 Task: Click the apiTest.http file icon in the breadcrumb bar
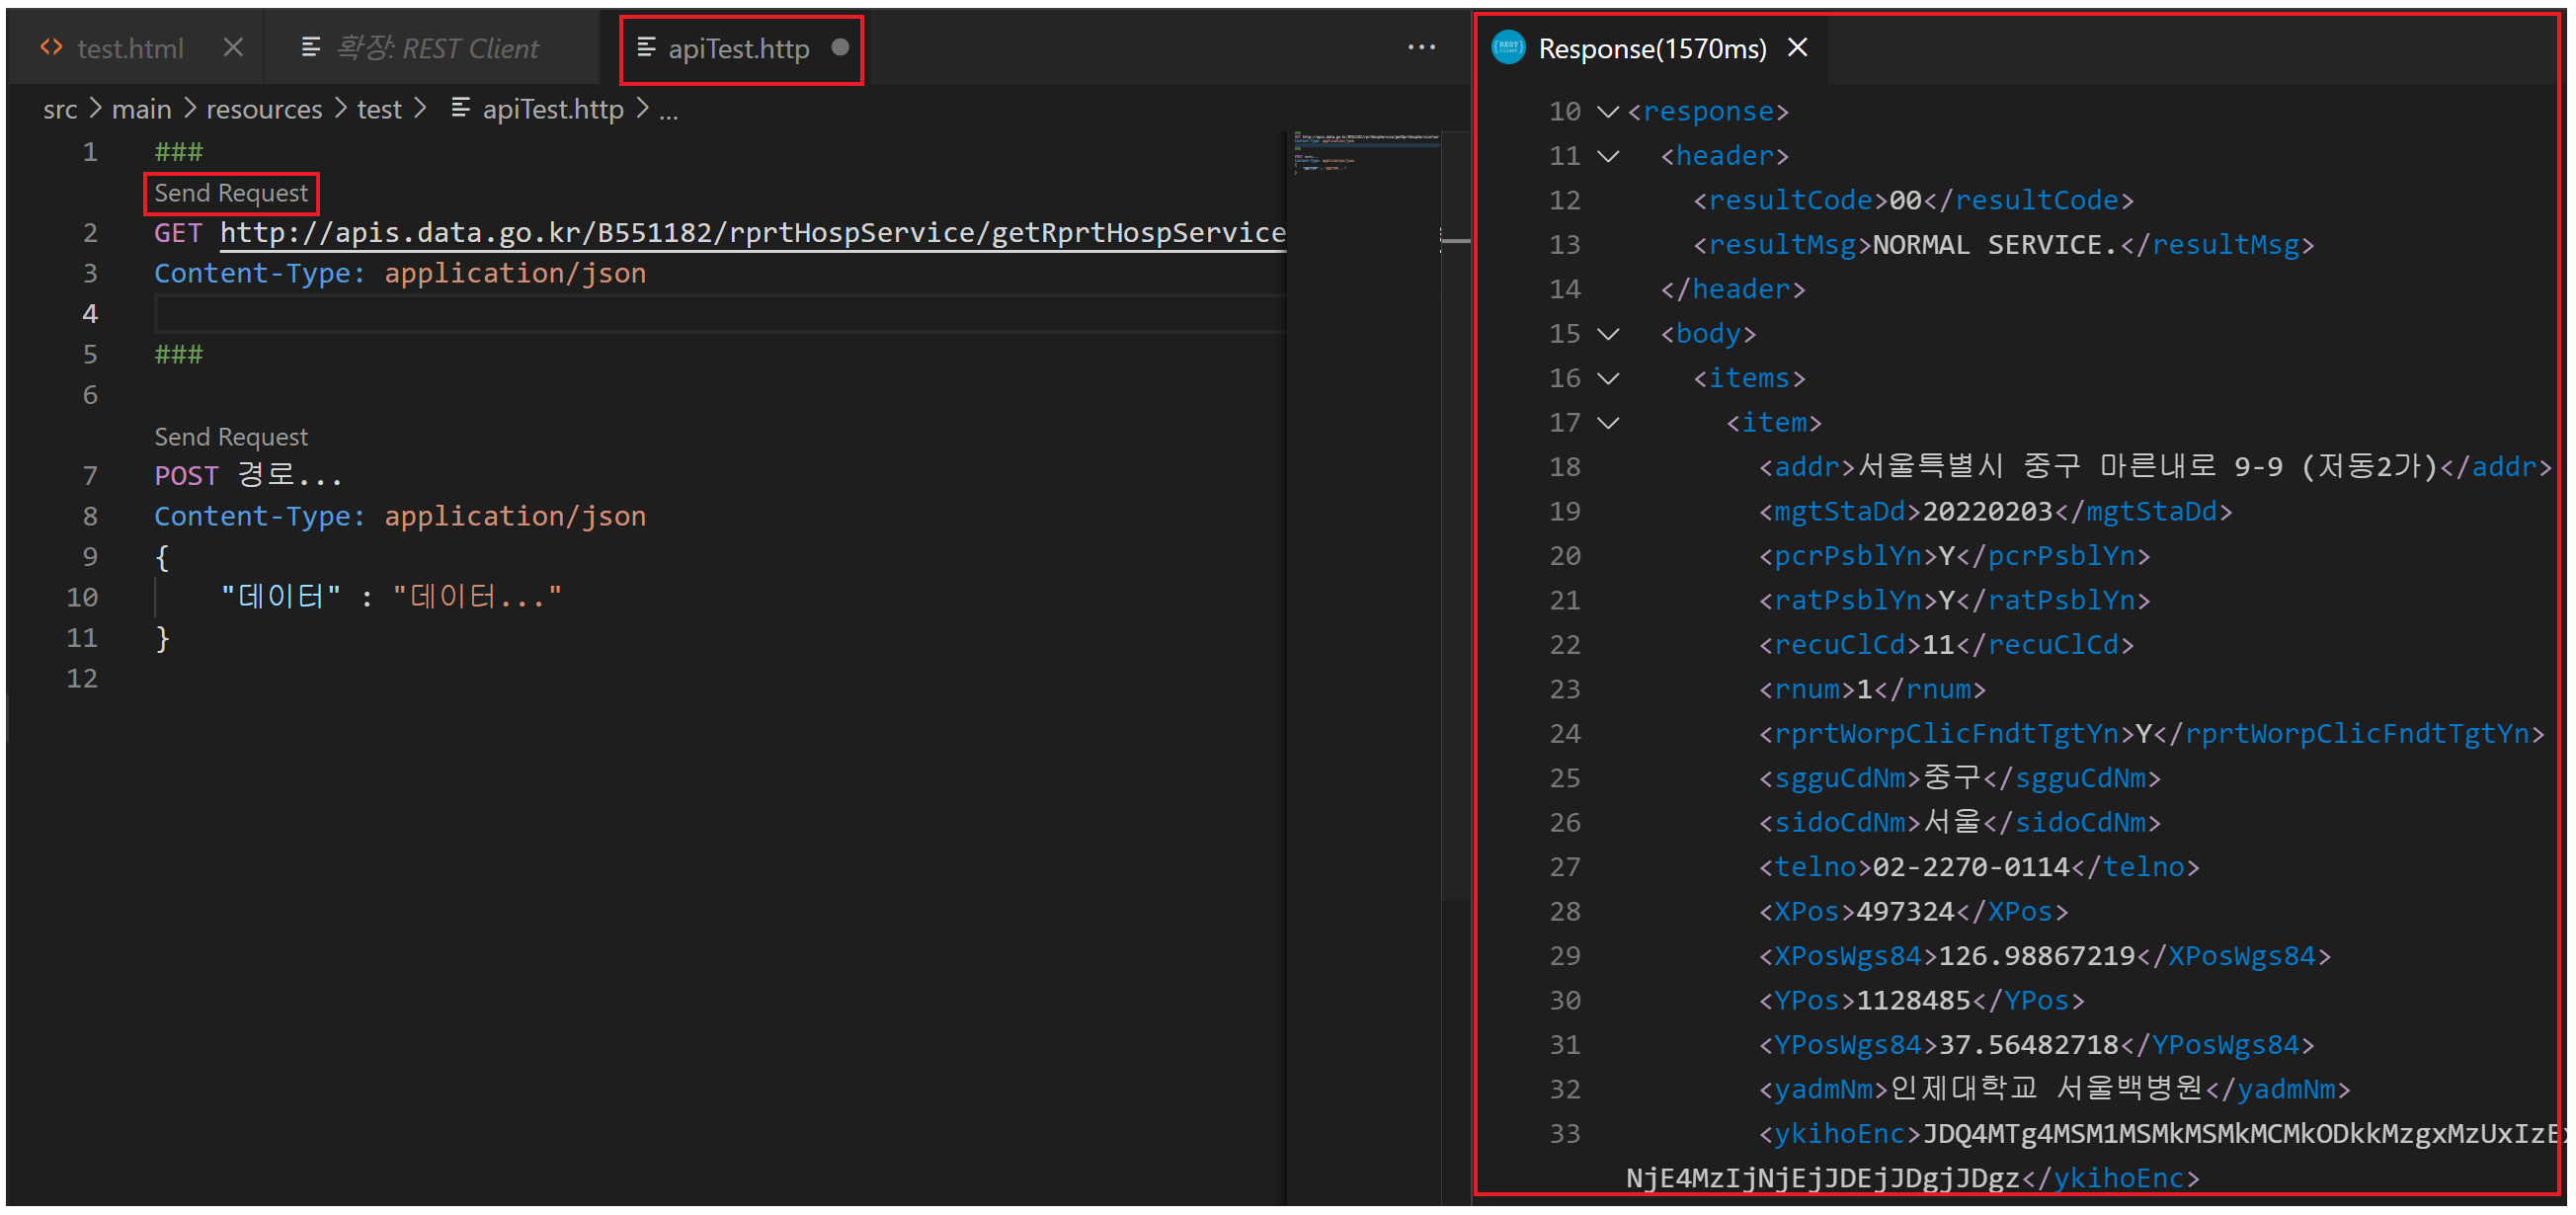tap(460, 109)
